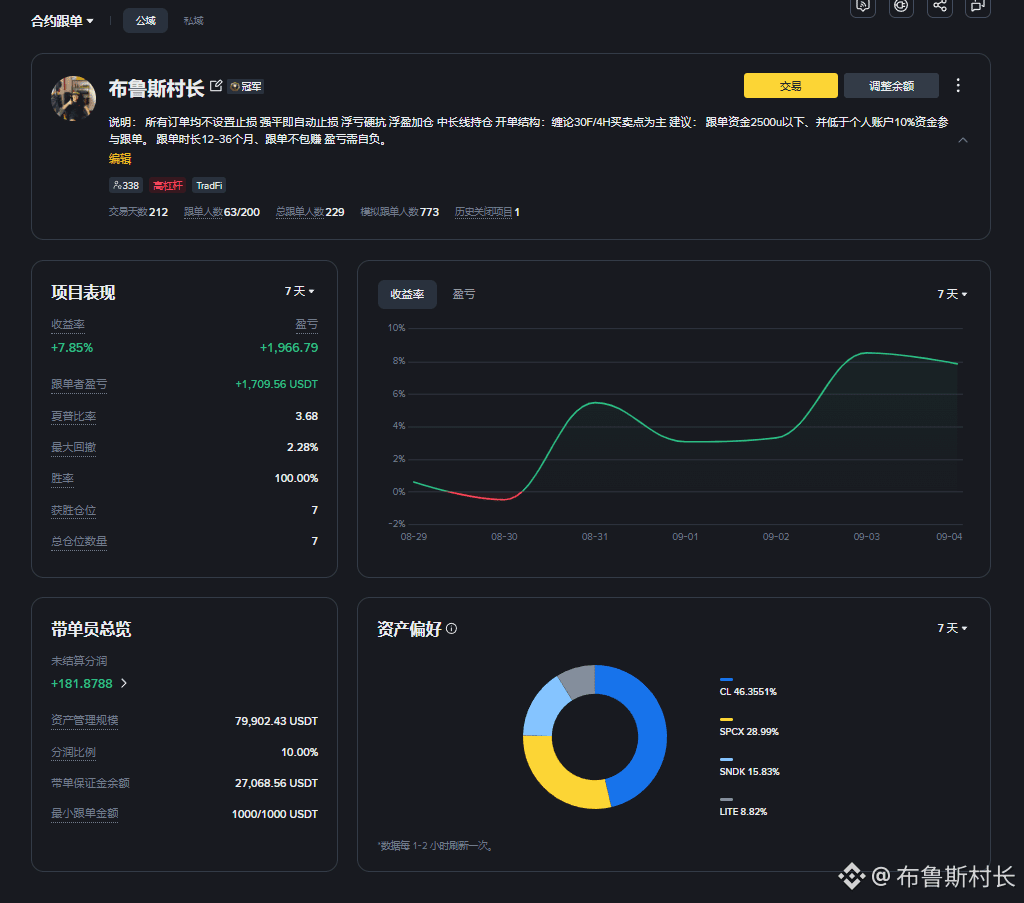Image resolution: width=1024 pixels, height=903 pixels.
Task: Click the feed subscription icon
Action: 863,6
